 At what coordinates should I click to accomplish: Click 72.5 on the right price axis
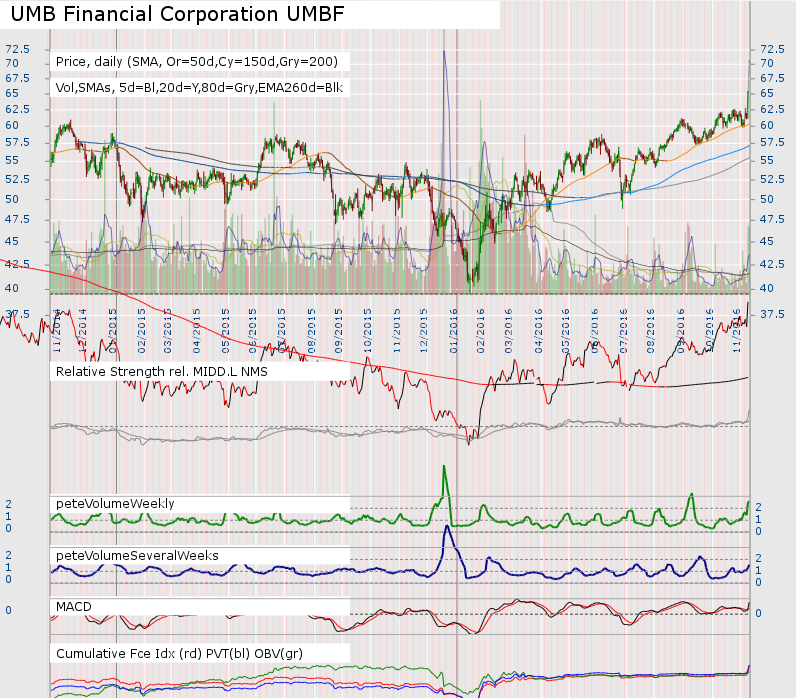[772, 49]
